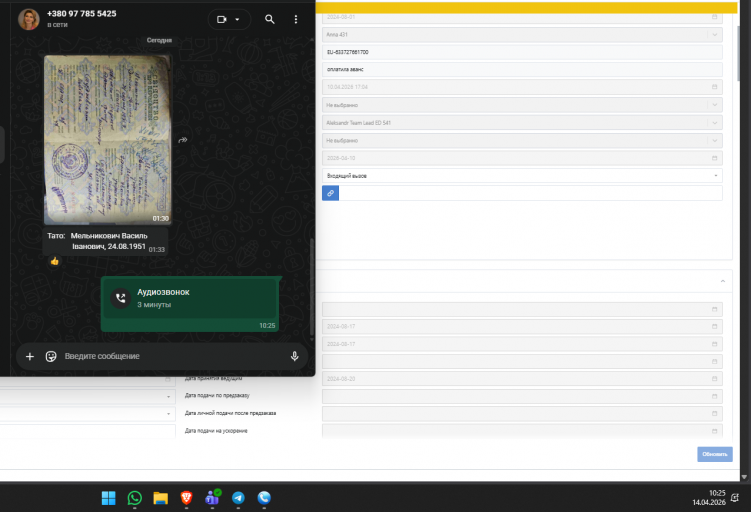The height and width of the screenshot is (512, 751).
Task: Open calendar on 2024-08-20 date field
Action: coord(714,378)
